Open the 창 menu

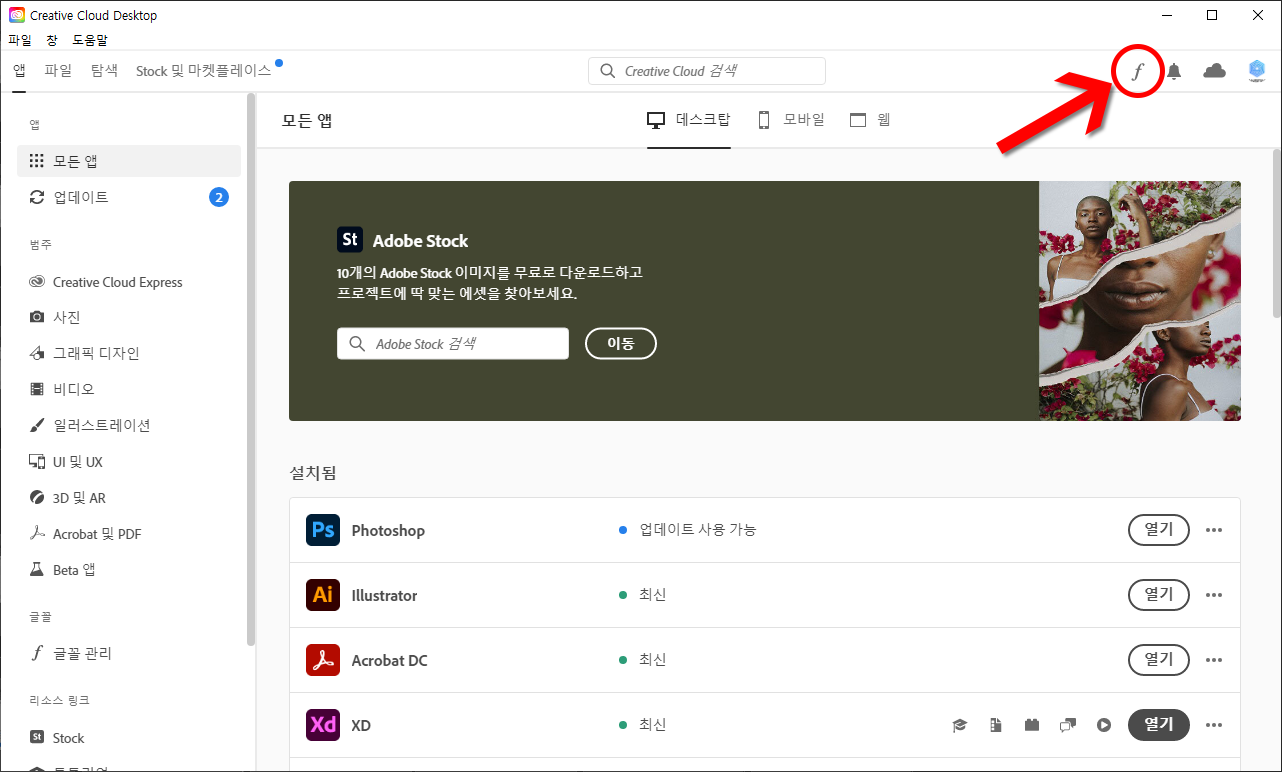pyautogui.click(x=52, y=40)
